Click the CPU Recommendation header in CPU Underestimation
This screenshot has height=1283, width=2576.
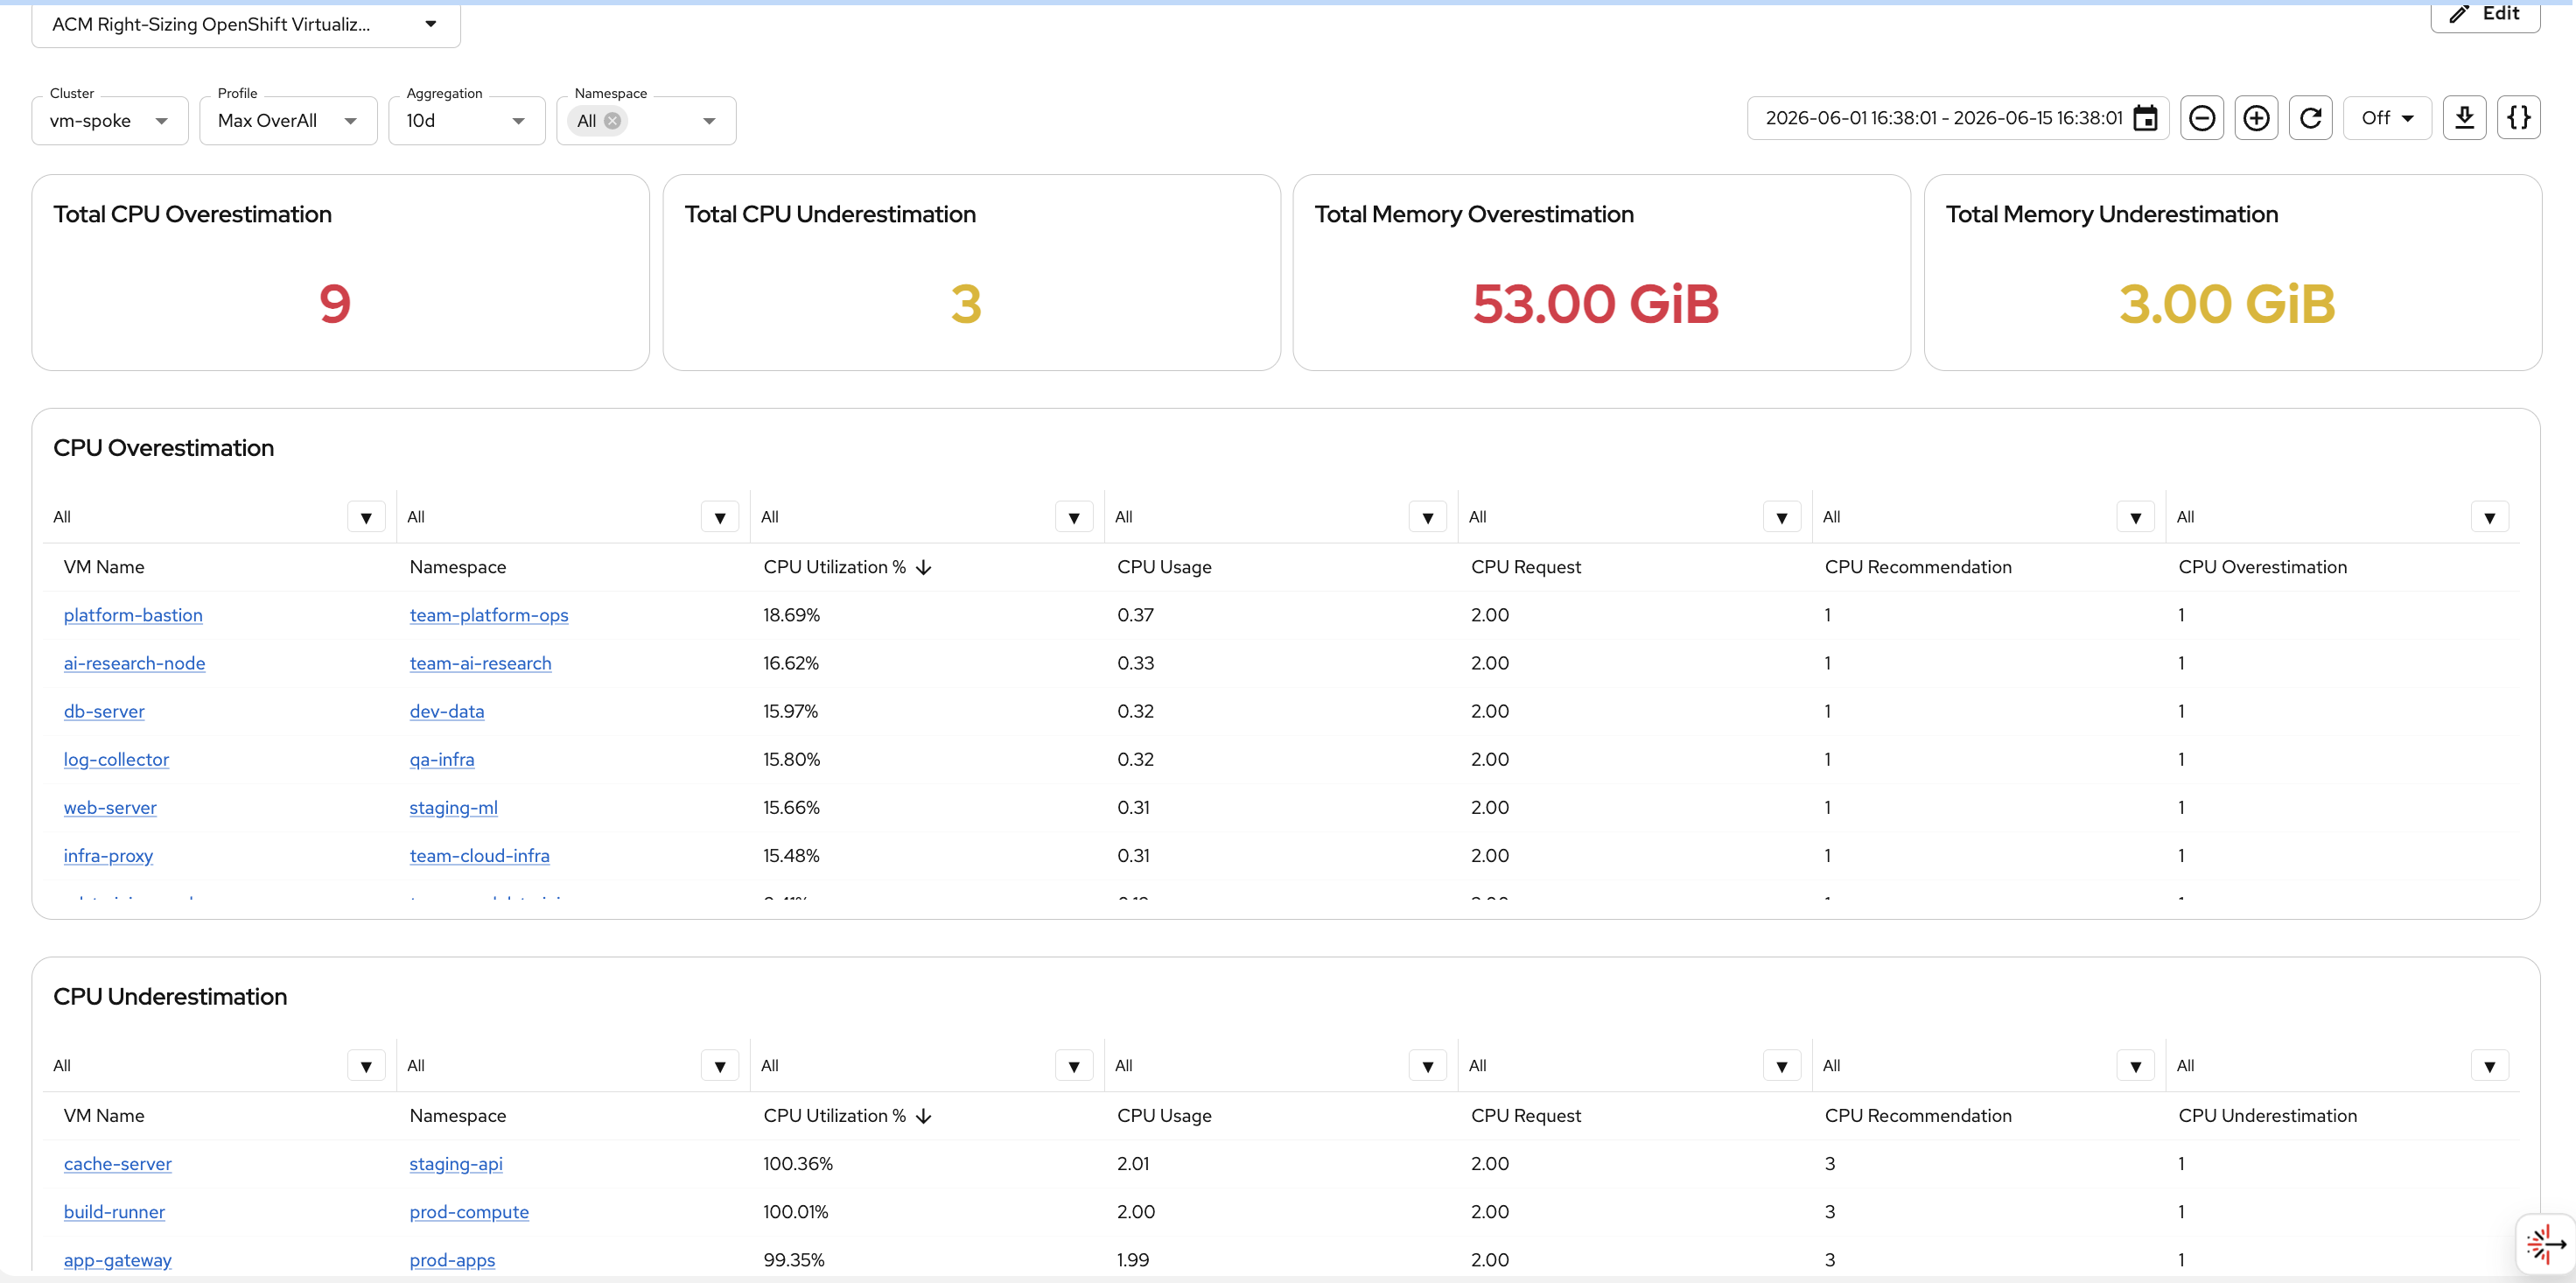point(1918,1116)
